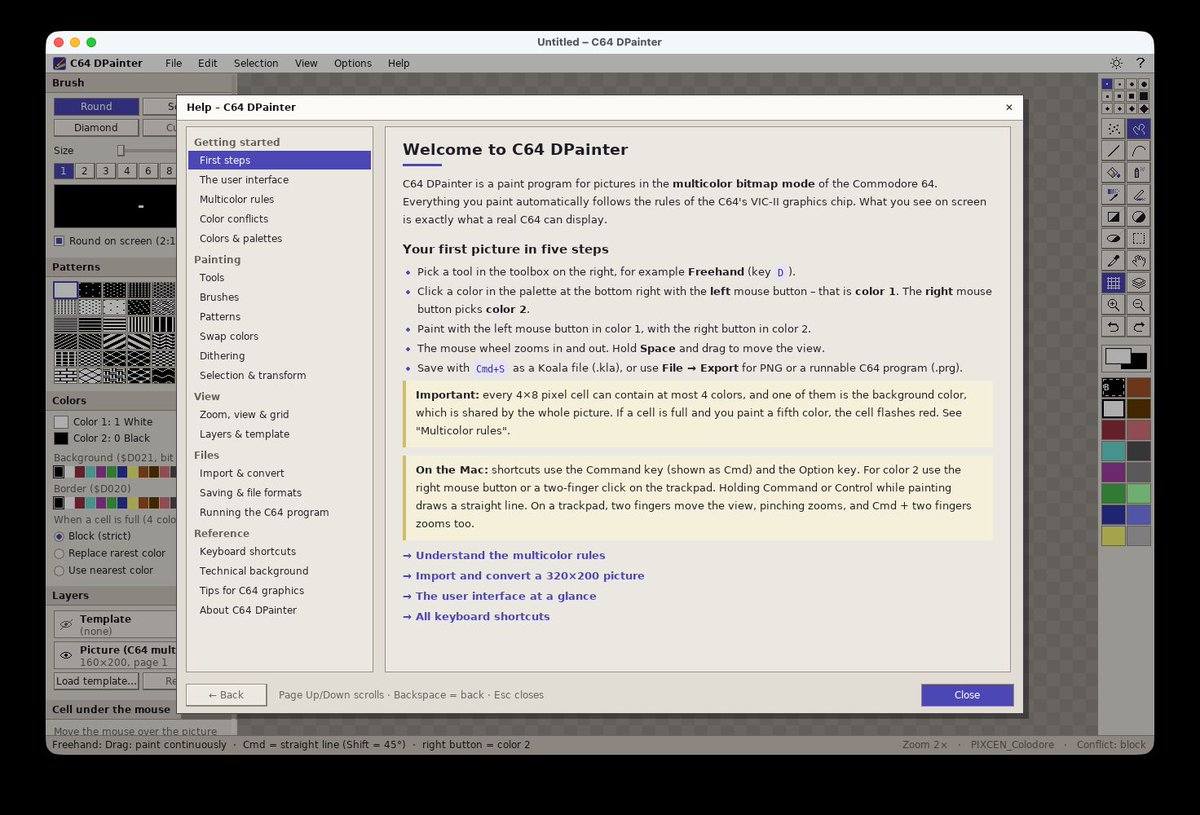This screenshot has height=815, width=1200.
Task: Adjust the brush Size slider handle
Action: point(121,150)
